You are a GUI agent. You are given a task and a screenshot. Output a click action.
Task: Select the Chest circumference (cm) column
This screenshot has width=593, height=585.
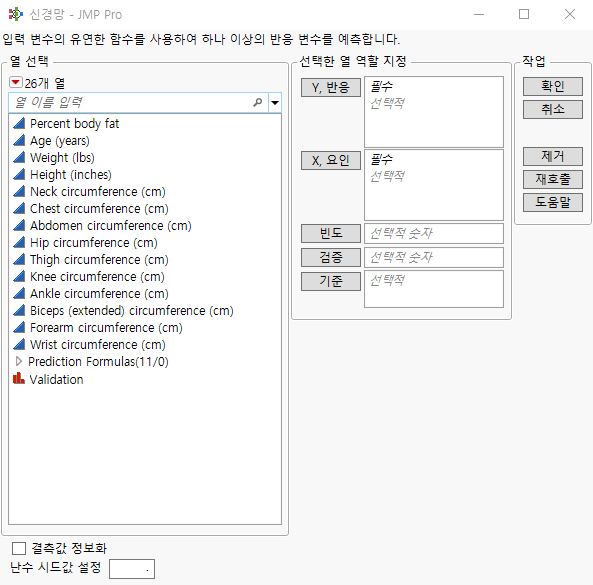point(99,209)
